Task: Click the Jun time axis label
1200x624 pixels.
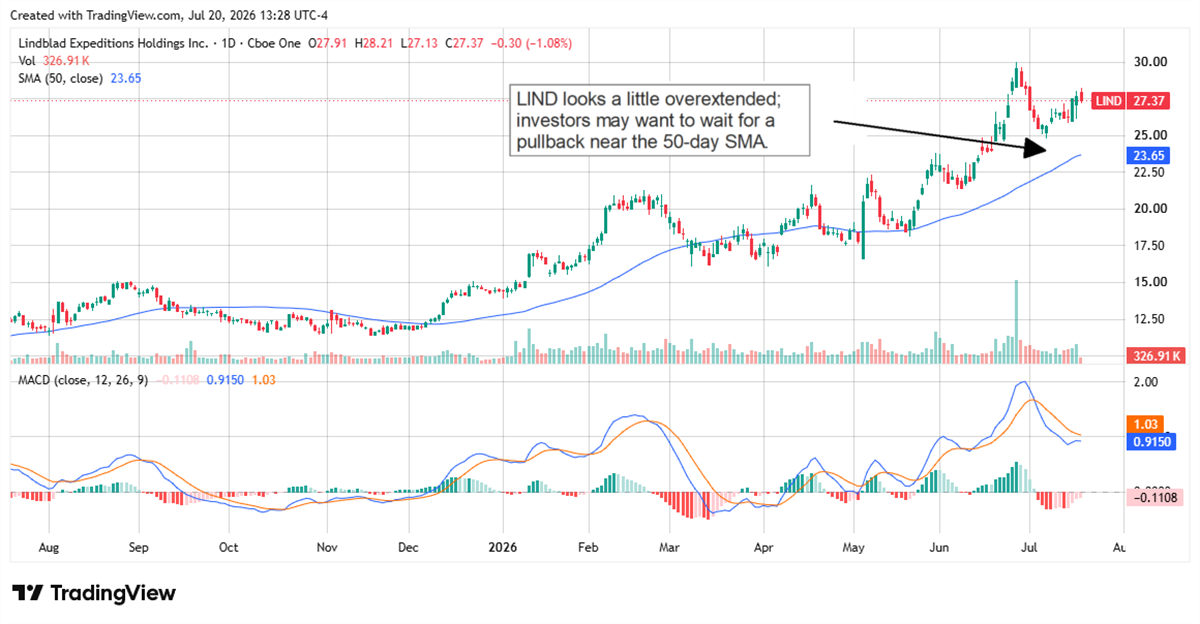Action: coord(940,548)
